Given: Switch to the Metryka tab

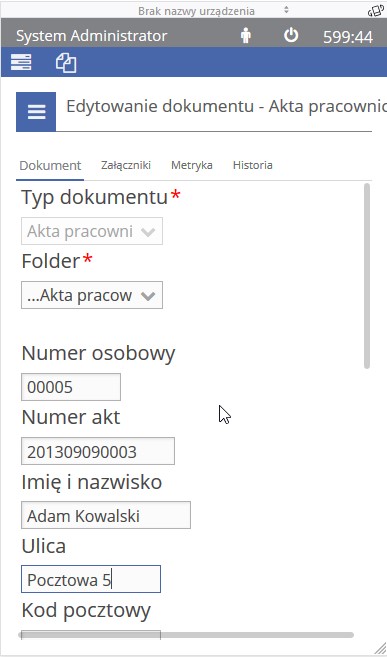Looking at the screenshot, I should (191, 165).
